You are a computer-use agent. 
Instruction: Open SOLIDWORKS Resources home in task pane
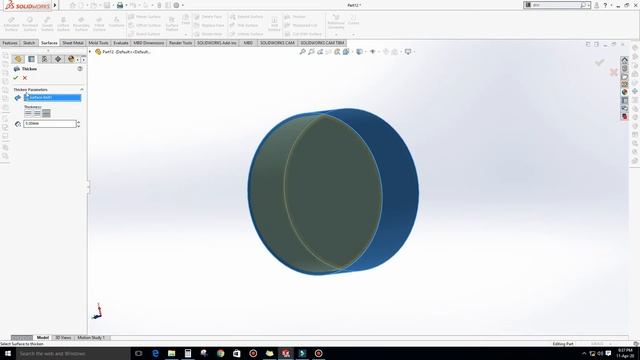624,60
